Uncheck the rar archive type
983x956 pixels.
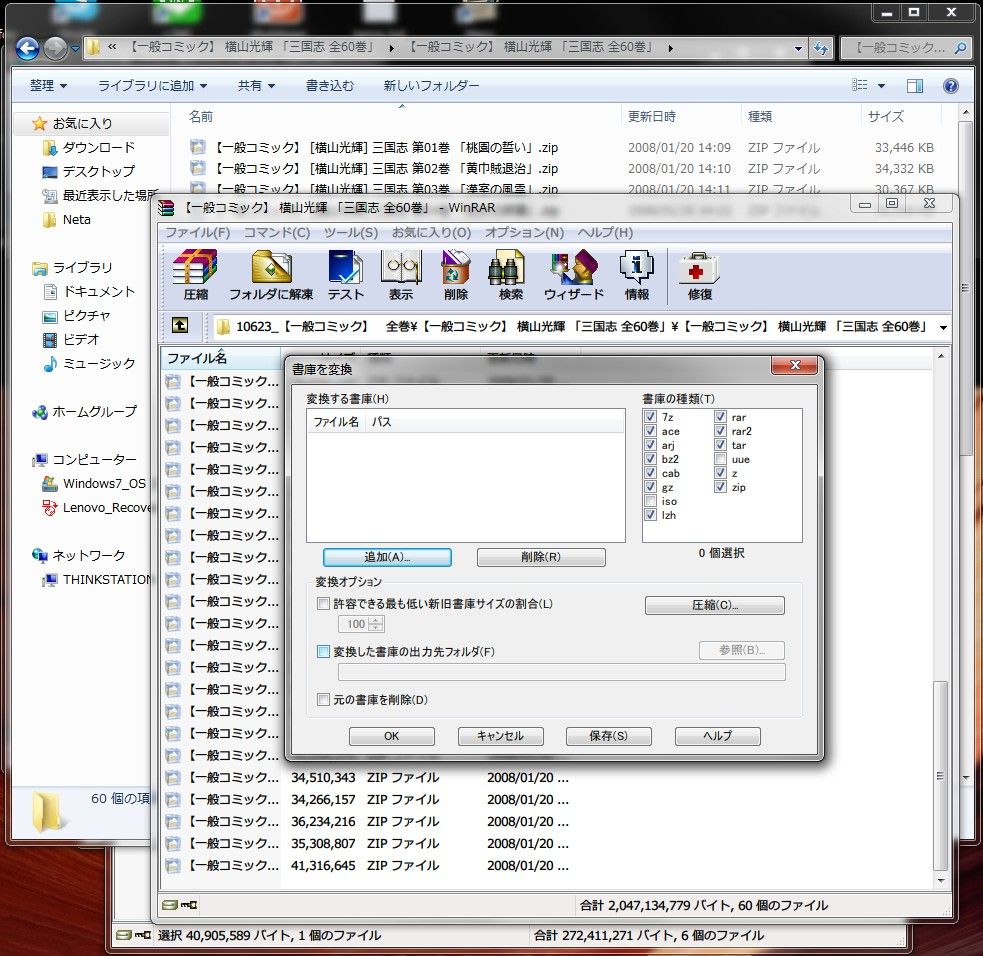(x=720, y=417)
